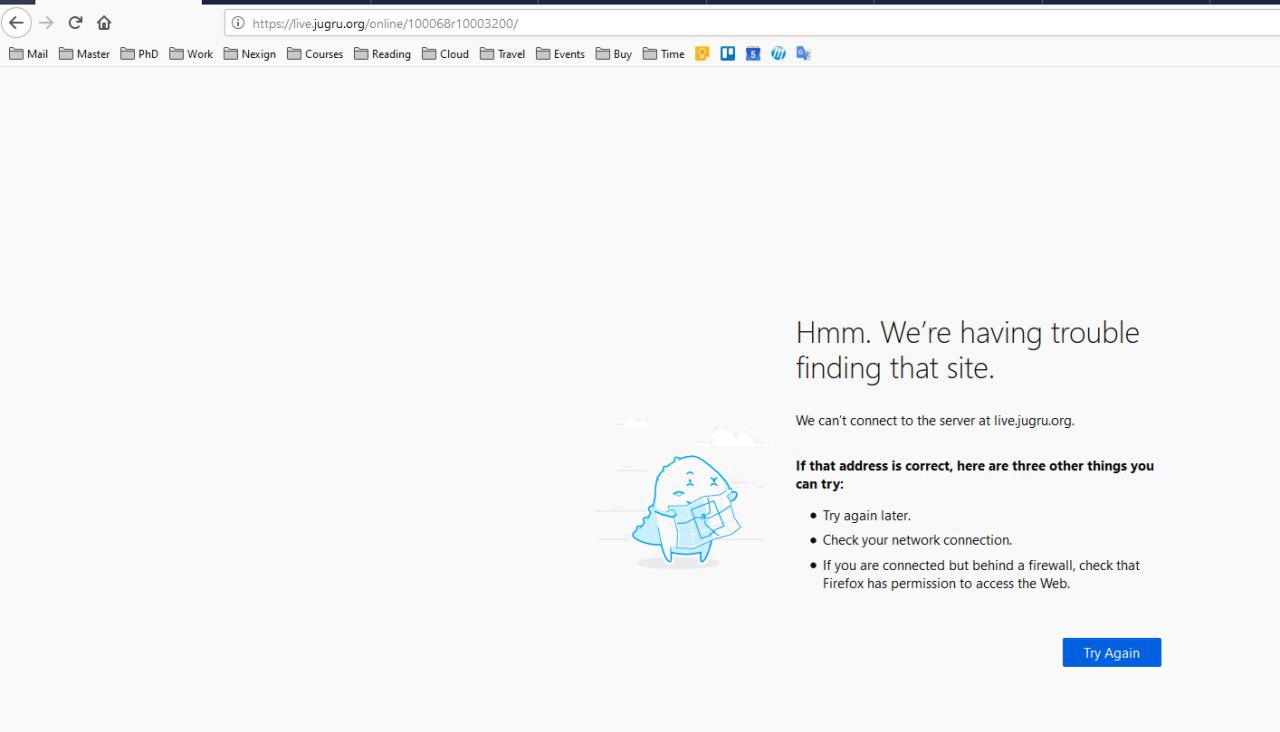Viewport: 1280px width, 732px height.
Task: Click the "Try again later." bullet text
Action: (x=867, y=516)
